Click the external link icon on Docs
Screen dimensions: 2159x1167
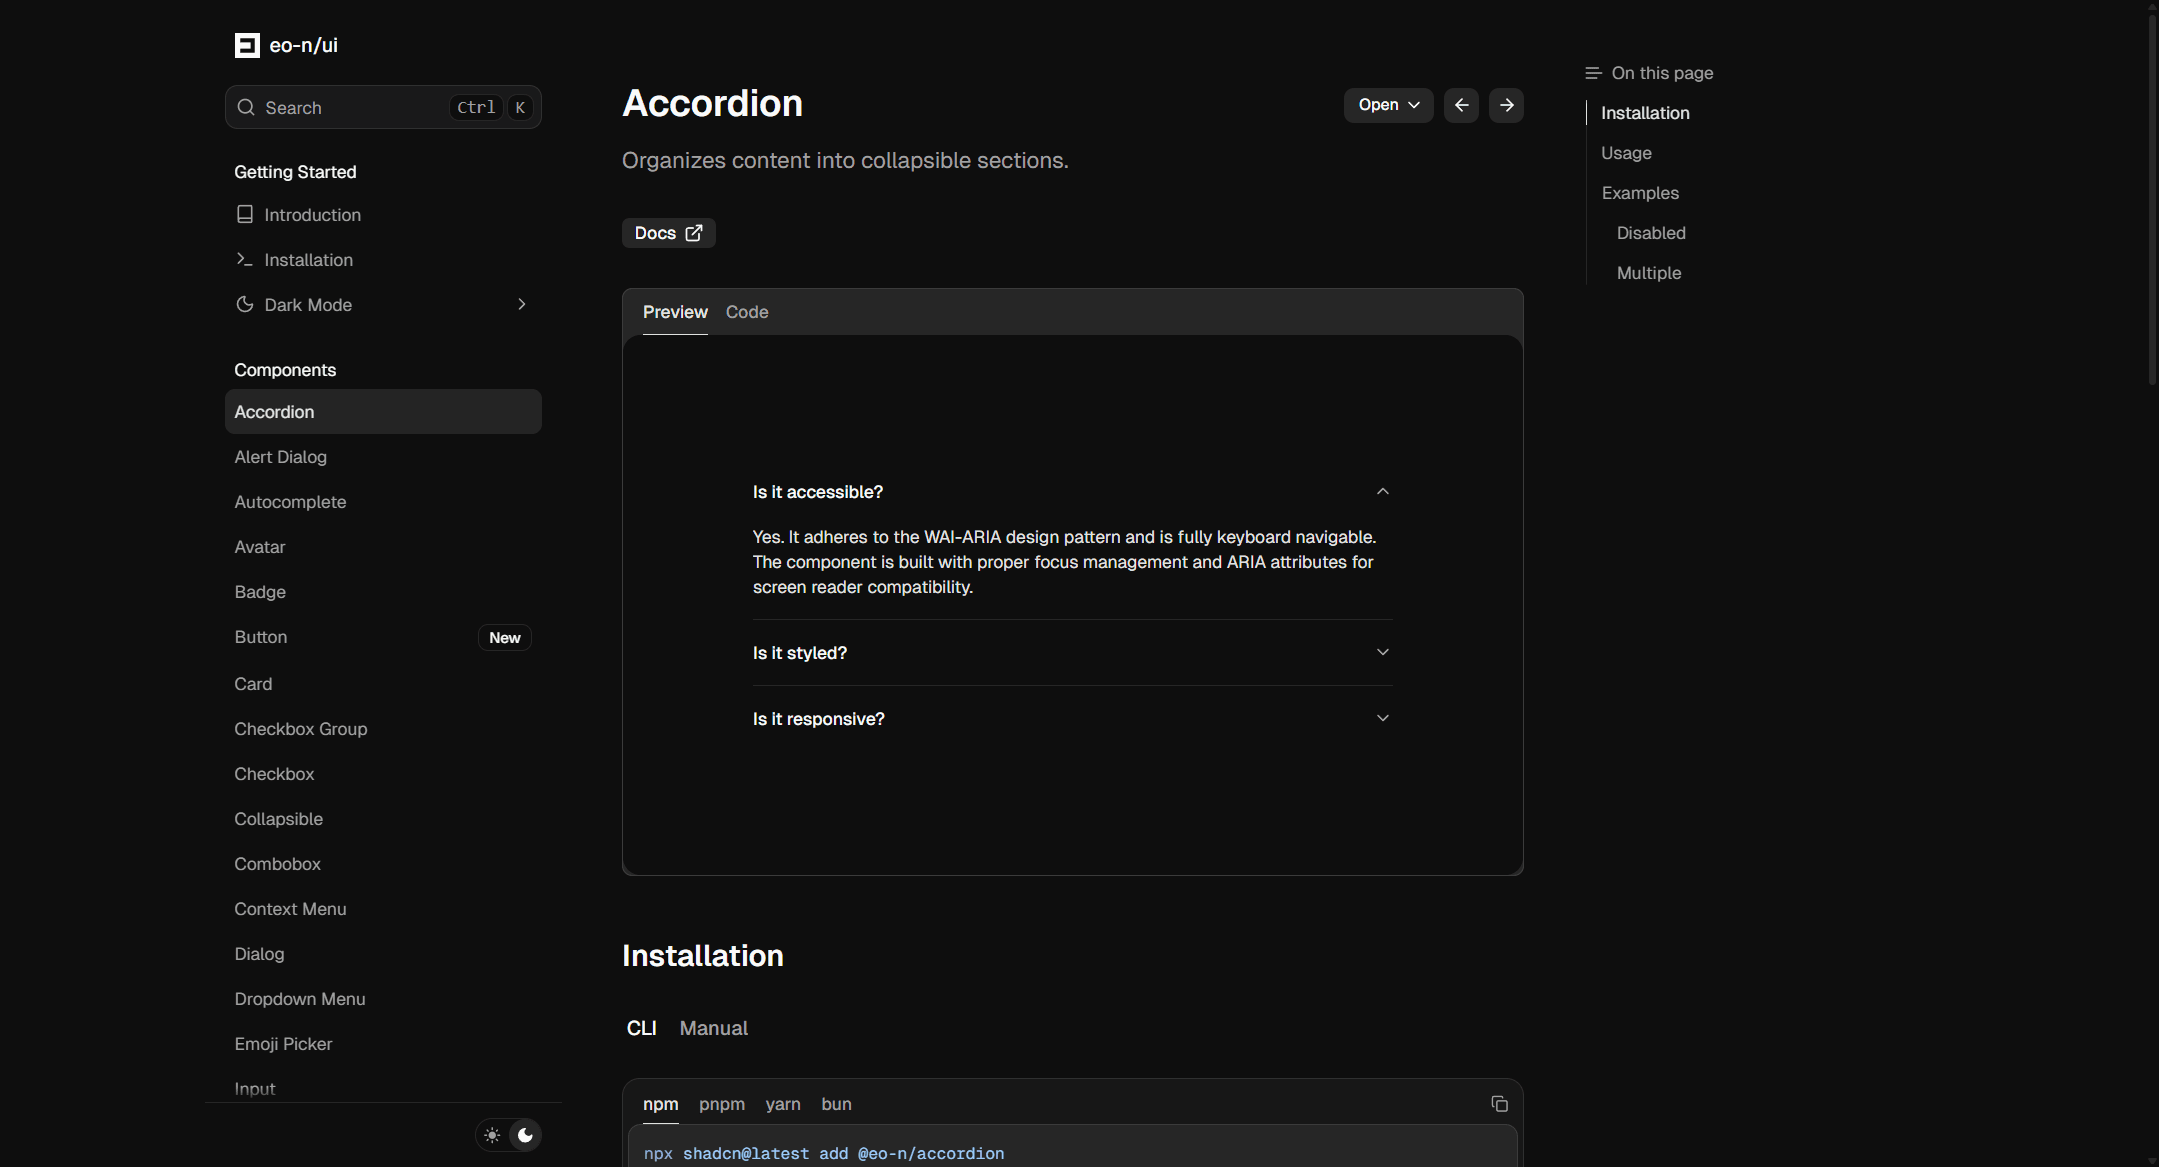click(x=694, y=233)
